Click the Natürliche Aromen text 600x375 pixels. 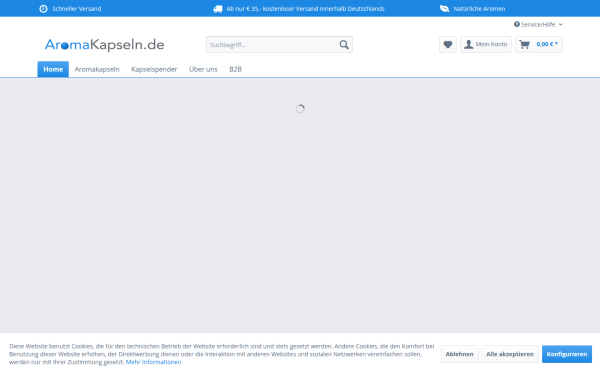coord(479,9)
